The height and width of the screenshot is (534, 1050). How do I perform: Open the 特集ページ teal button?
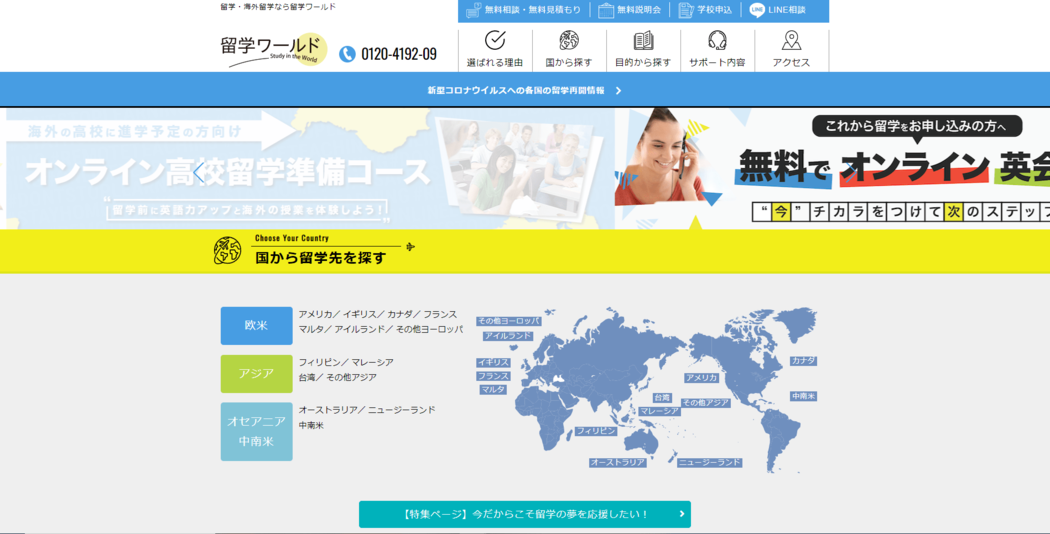click(x=524, y=514)
